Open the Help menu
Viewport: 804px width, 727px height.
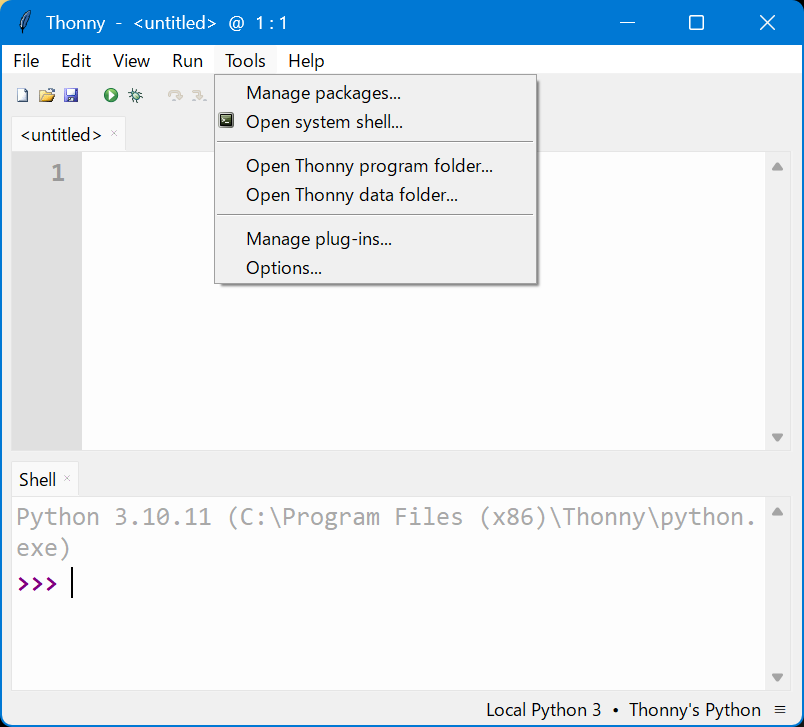click(306, 61)
